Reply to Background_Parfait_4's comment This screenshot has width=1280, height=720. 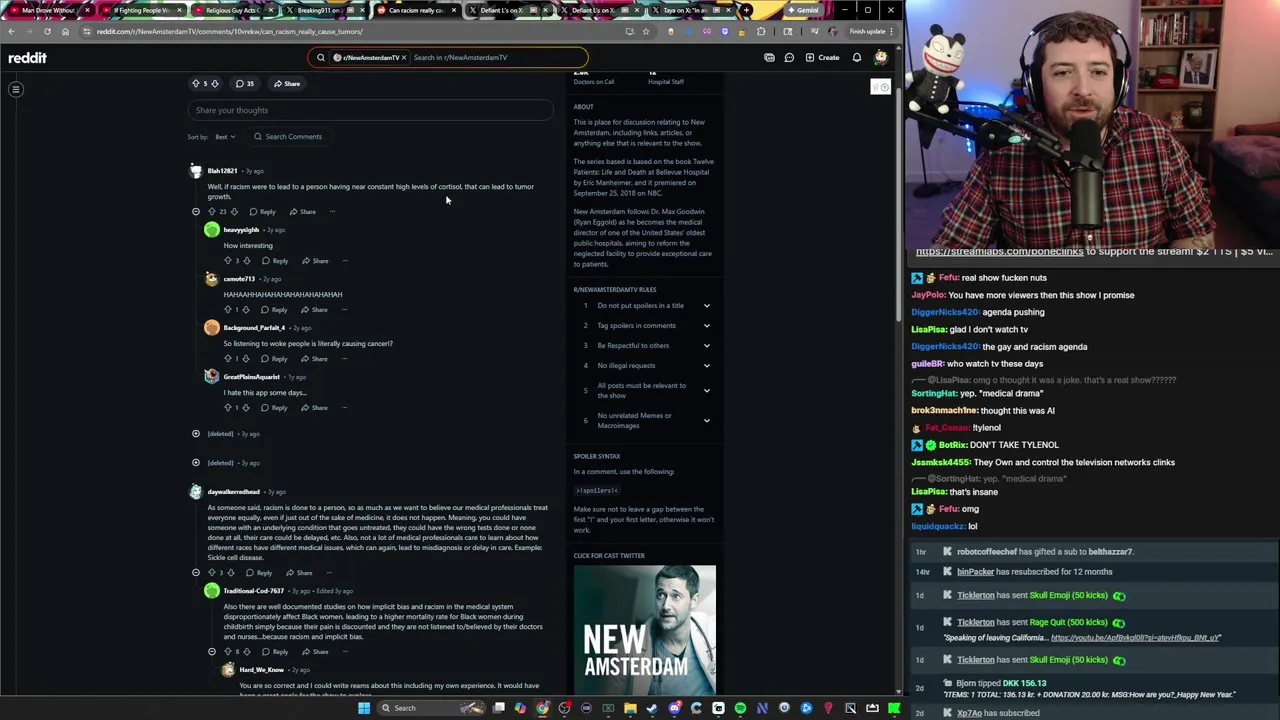point(275,359)
